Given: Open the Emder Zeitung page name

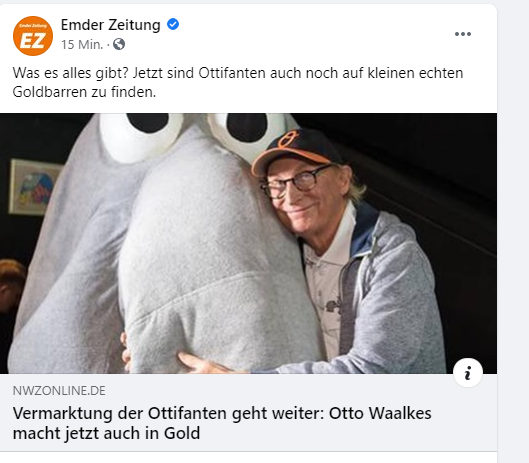Looking at the screenshot, I should point(111,25).
